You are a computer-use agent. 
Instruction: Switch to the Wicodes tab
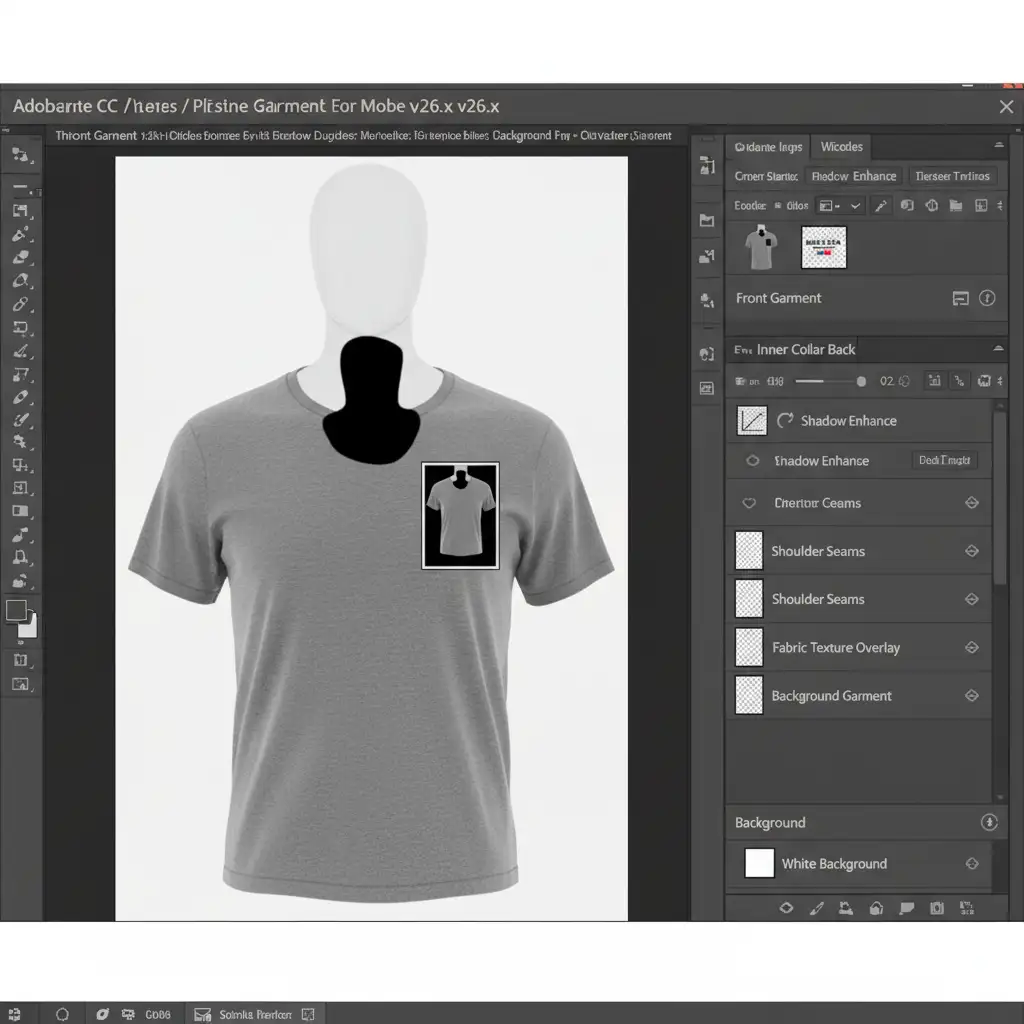(x=841, y=147)
